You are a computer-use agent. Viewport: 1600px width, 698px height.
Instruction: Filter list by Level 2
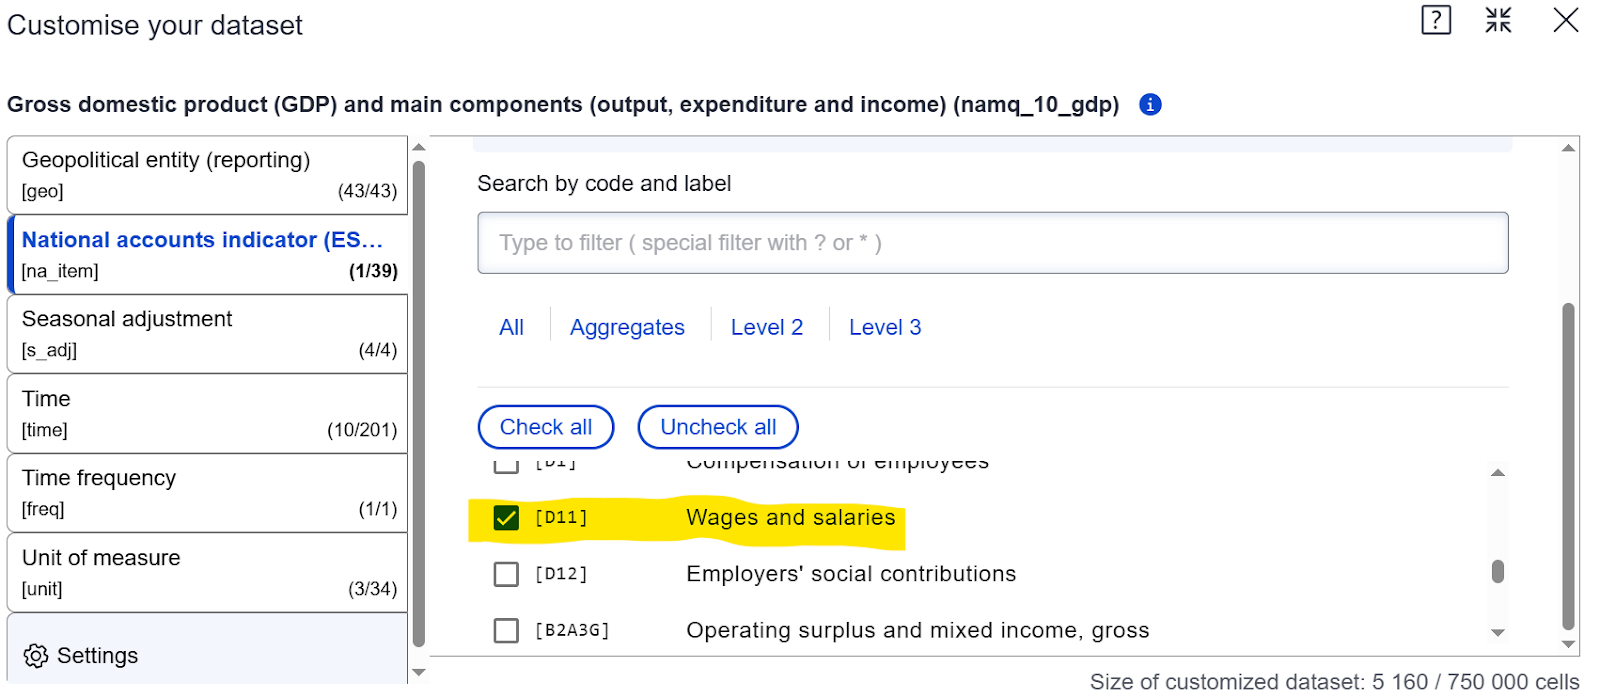tap(767, 327)
